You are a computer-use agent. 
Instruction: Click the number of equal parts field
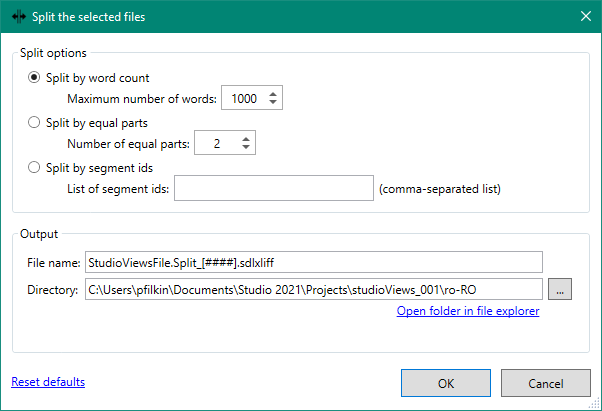click(225, 143)
